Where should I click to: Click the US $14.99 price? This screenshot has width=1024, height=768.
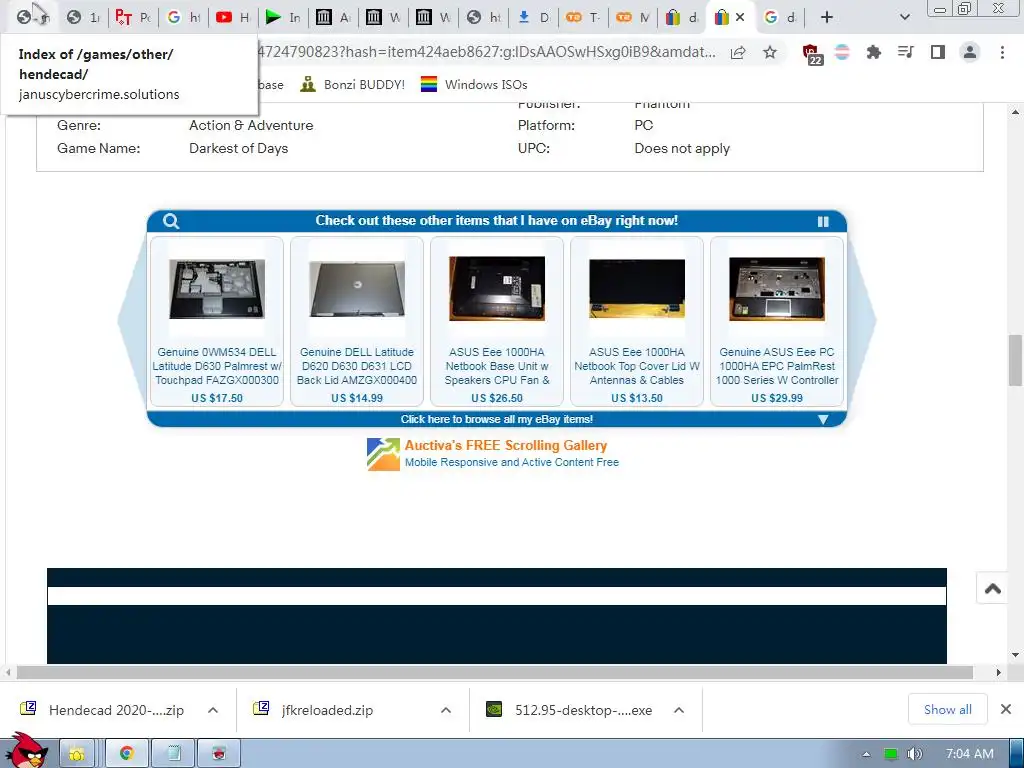click(x=357, y=398)
